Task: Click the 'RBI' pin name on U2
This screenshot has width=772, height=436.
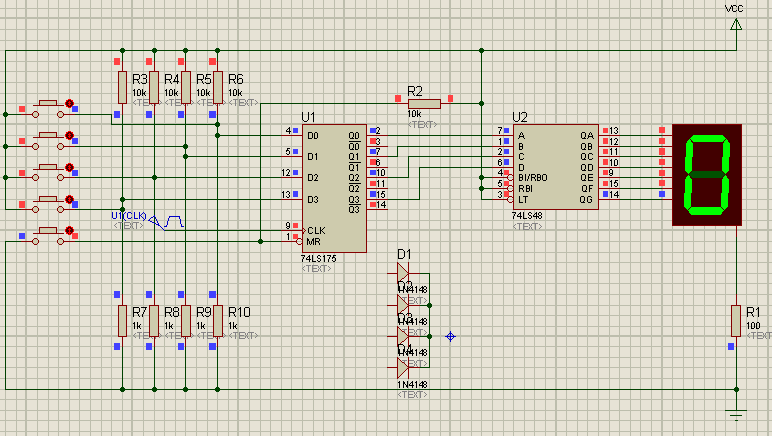Action: [x=525, y=188]
